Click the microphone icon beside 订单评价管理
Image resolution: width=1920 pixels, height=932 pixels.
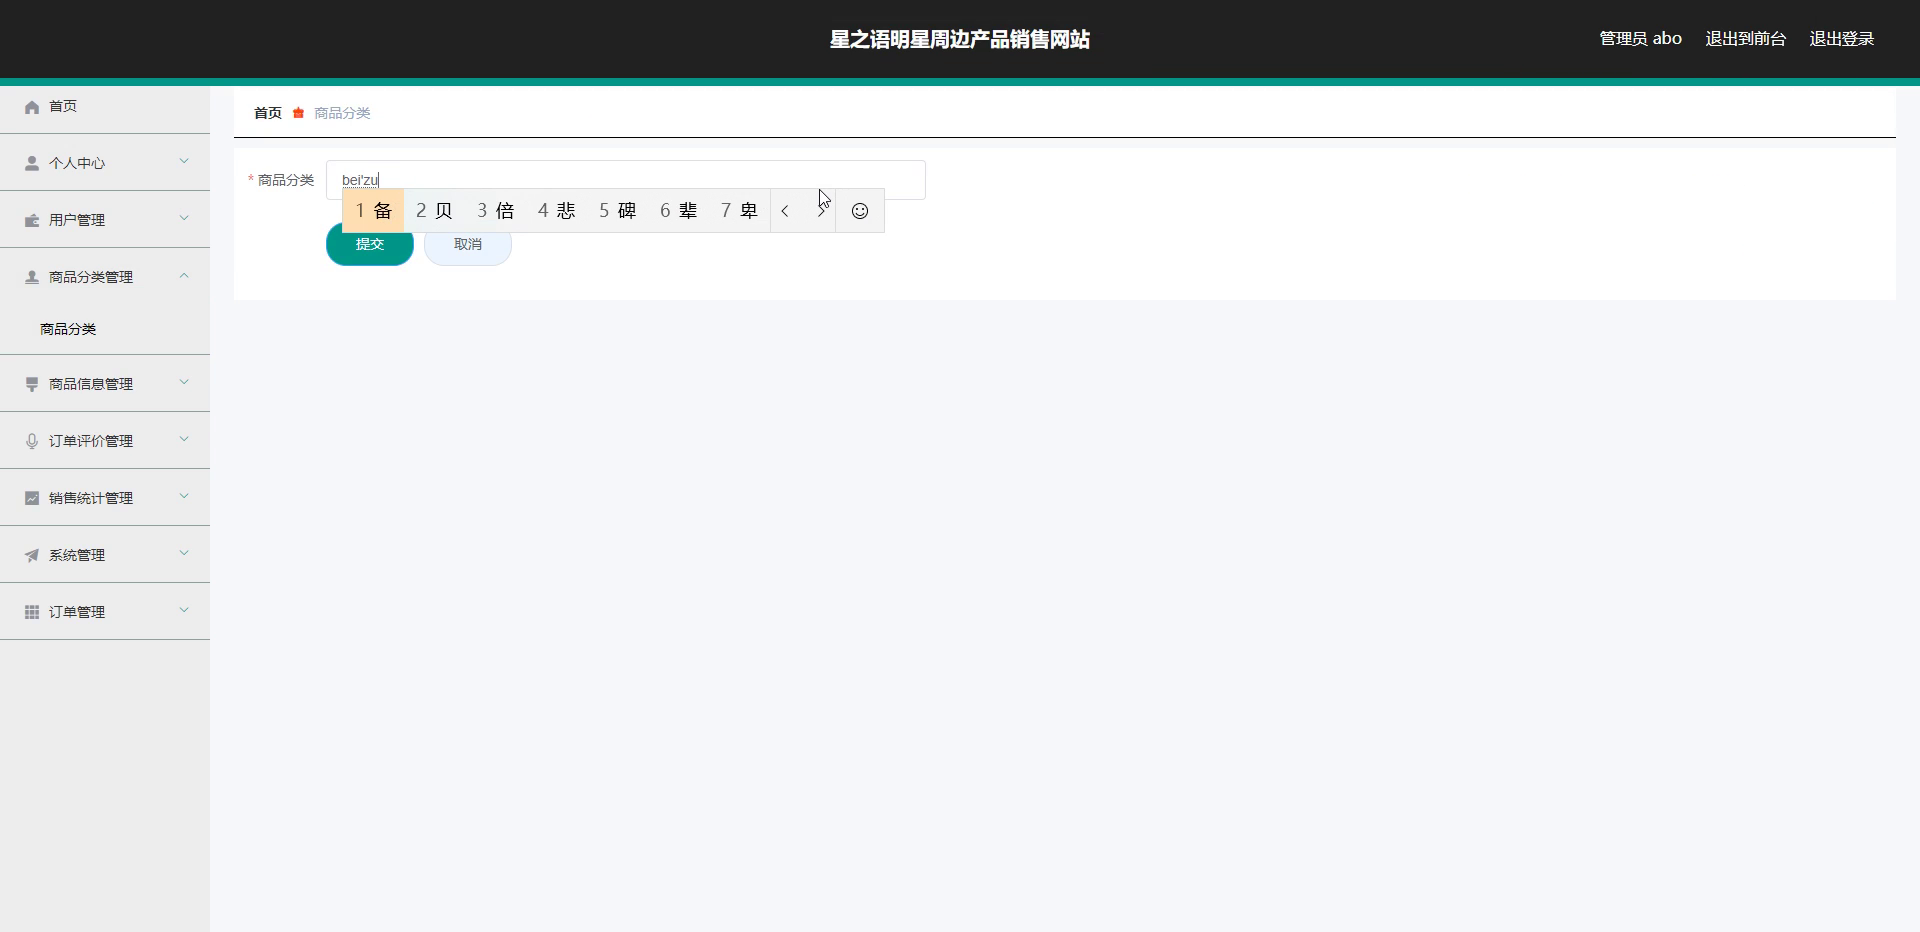32,441
